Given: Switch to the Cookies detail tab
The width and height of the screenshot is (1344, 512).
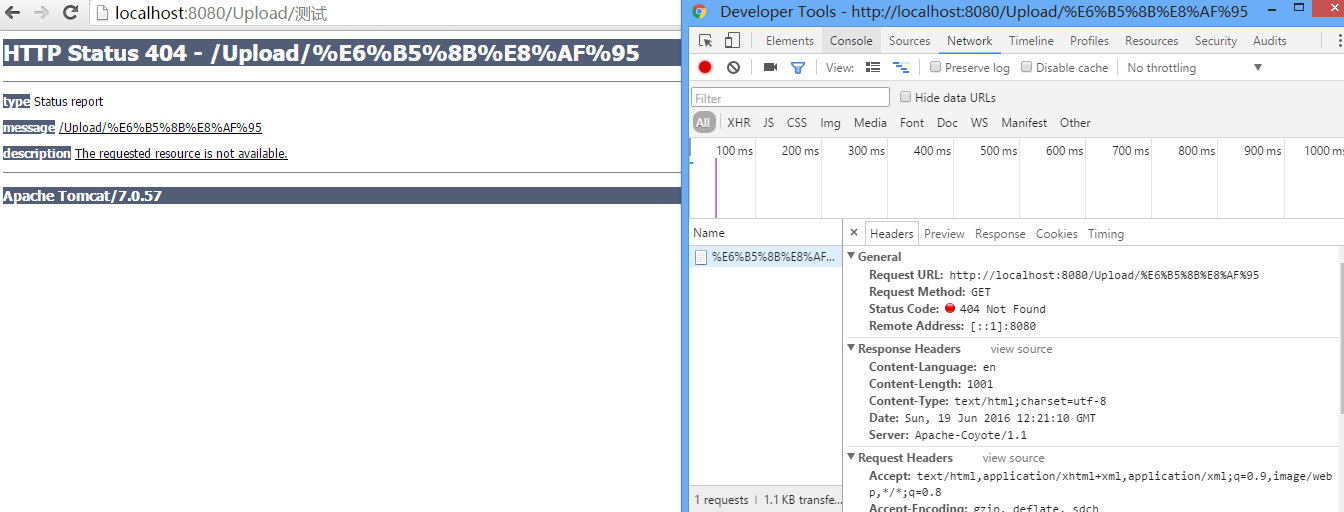Looking at the screenshot, I should [x=1057, y=233].
